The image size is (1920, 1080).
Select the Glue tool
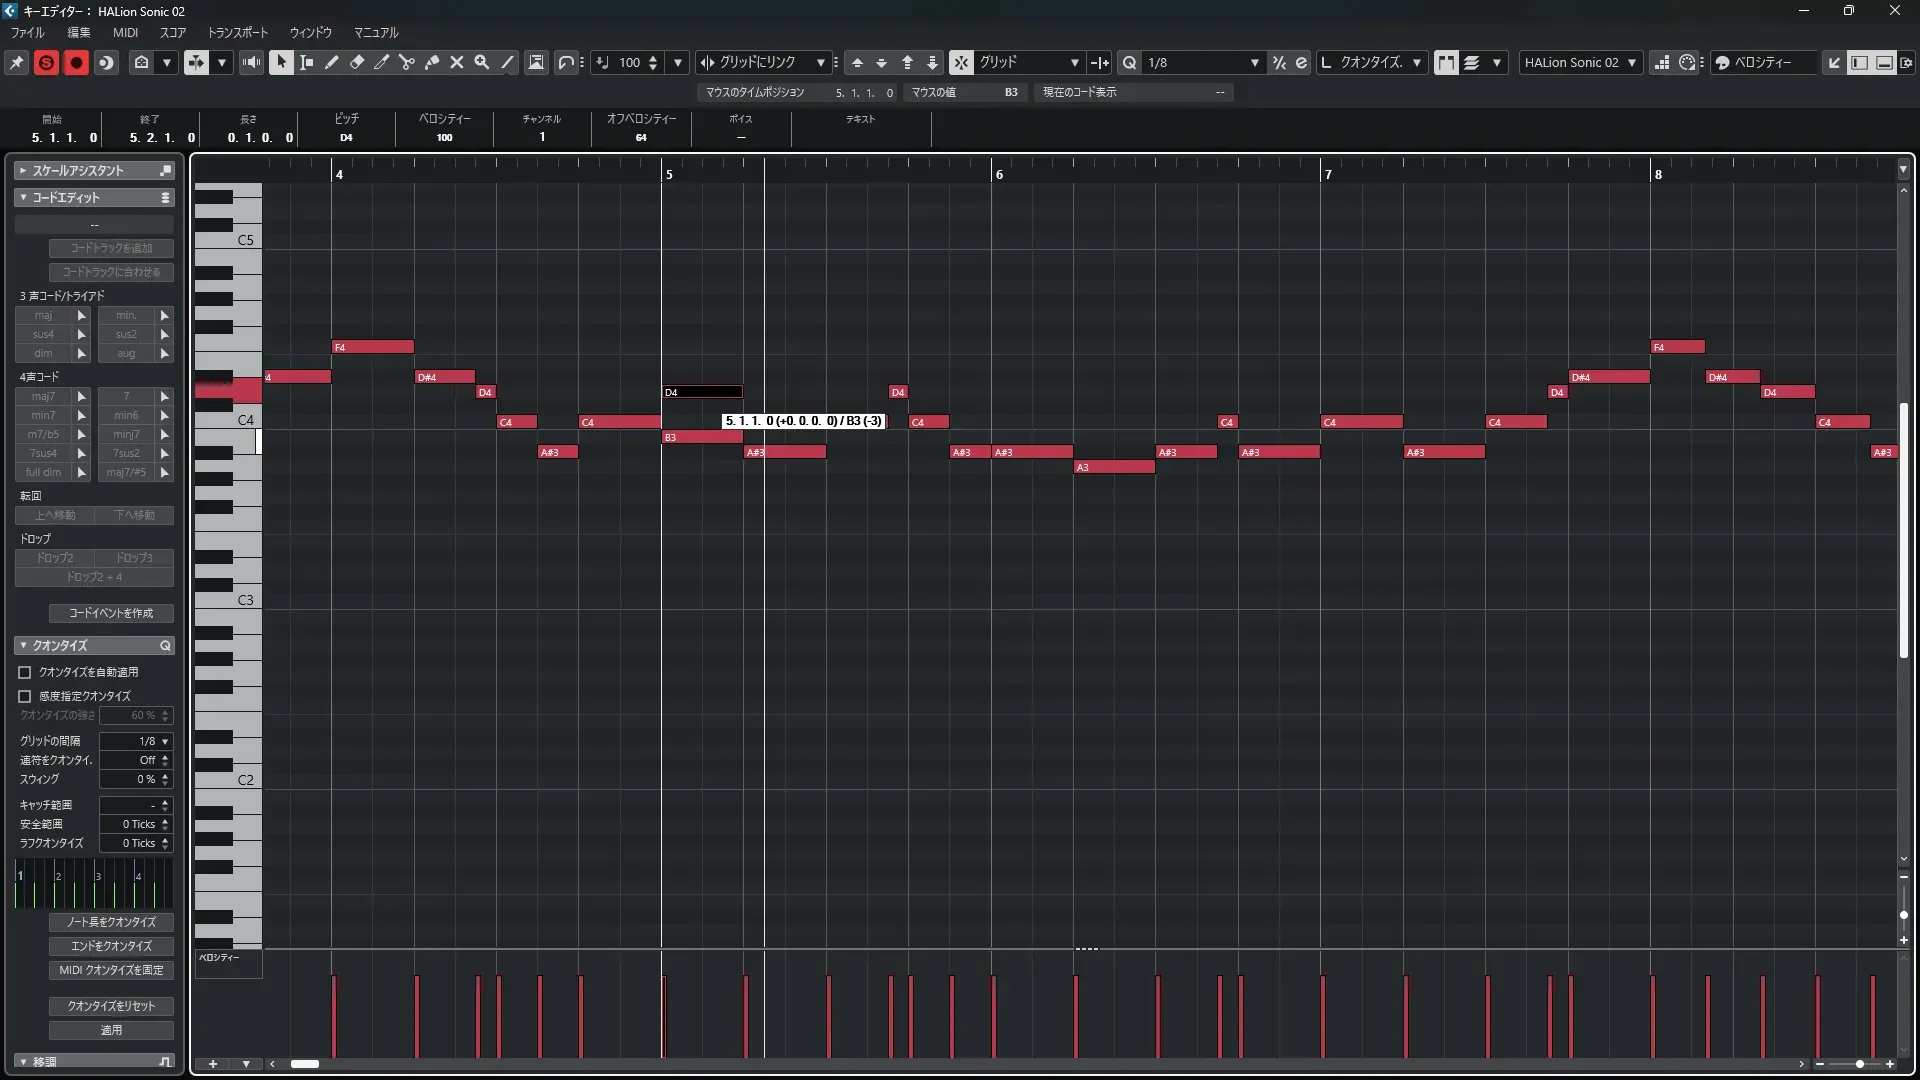click(x=432, y=62)
